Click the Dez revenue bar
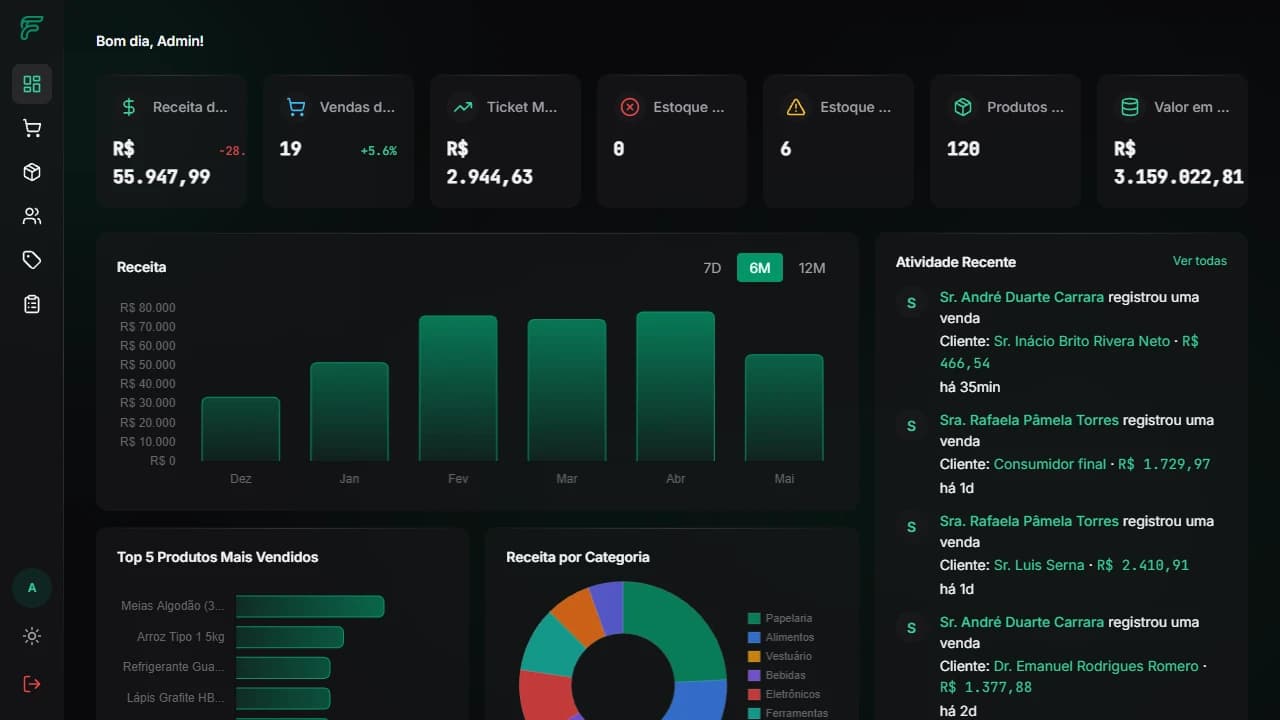 [x=241, y=429]
